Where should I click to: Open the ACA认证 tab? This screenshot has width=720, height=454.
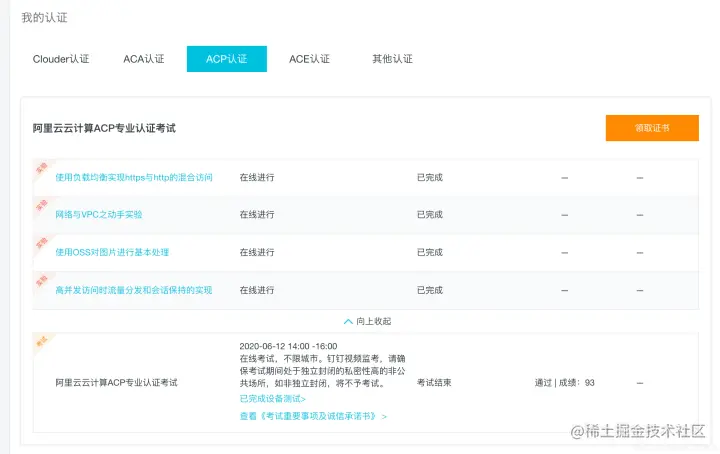(x=144, y=59)
